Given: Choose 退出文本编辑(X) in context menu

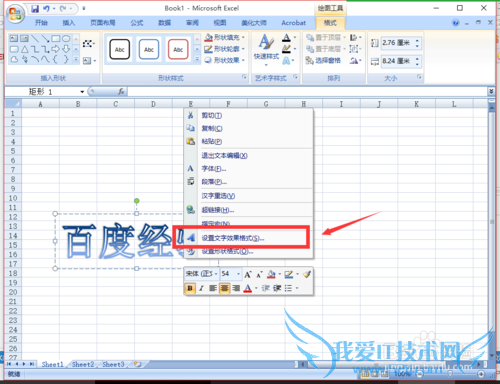Looking at the screenshot, I should click(x=248, y=156).
